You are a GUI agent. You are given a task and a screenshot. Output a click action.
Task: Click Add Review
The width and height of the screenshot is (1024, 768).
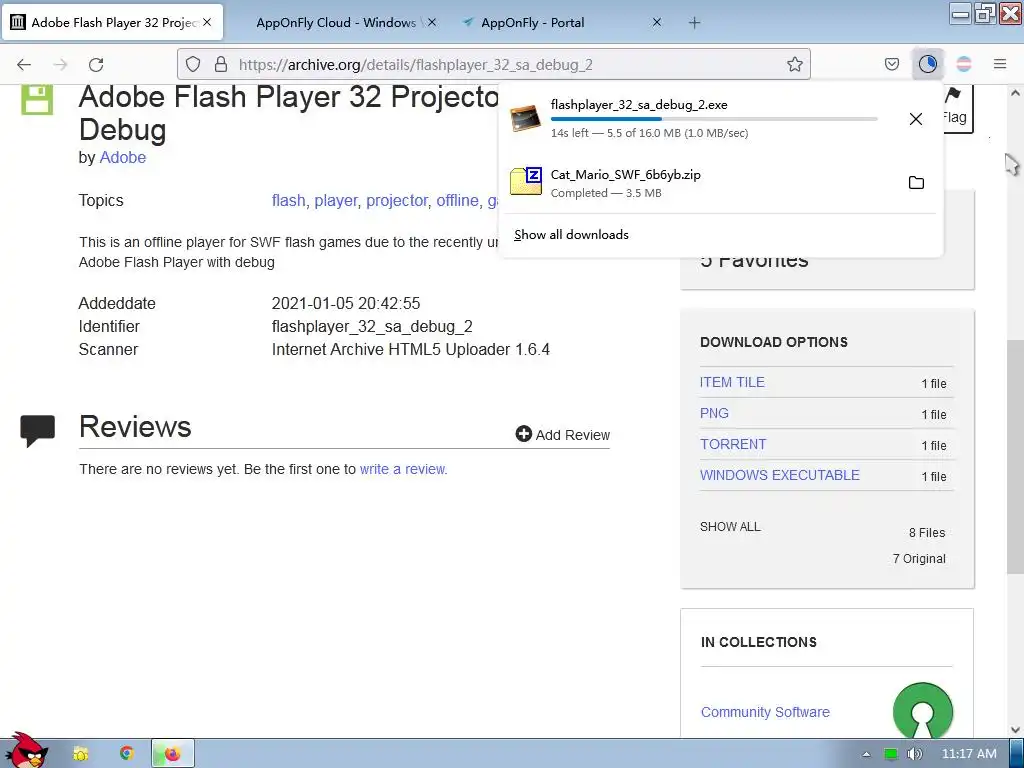[x=562, y=434]
